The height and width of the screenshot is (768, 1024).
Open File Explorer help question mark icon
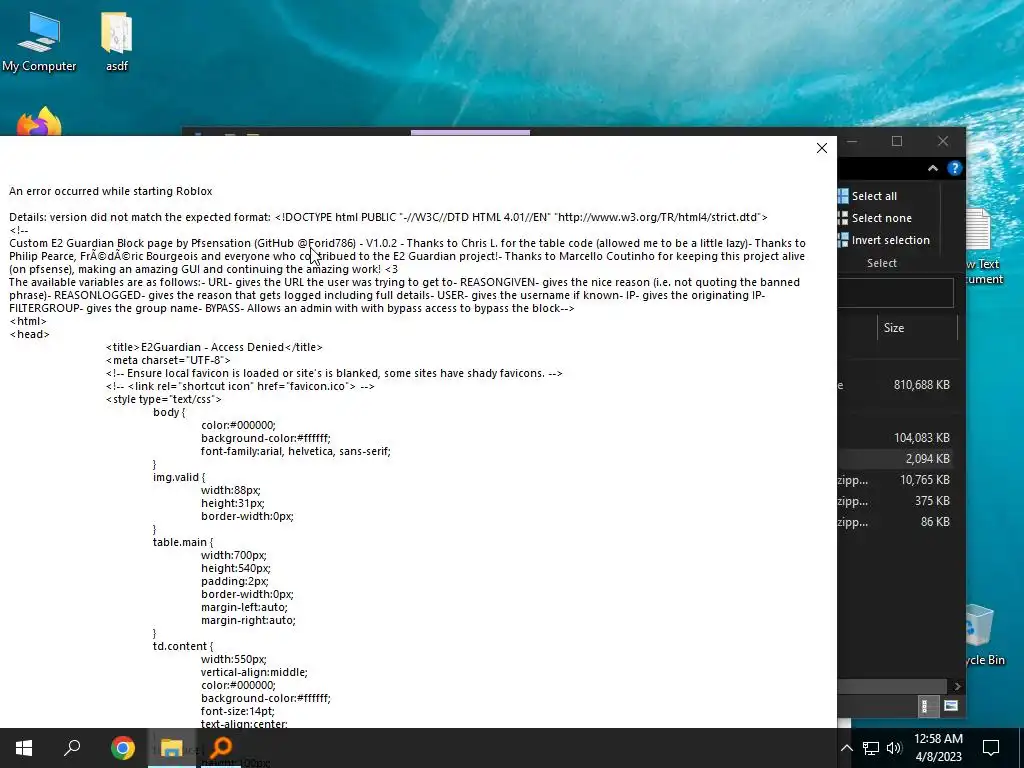click(955, 168)
